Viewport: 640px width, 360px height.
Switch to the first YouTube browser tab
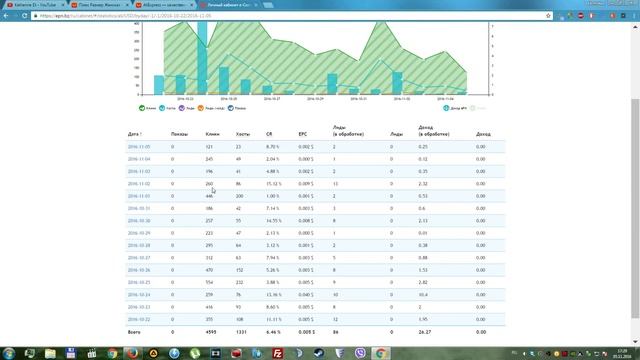35,5
